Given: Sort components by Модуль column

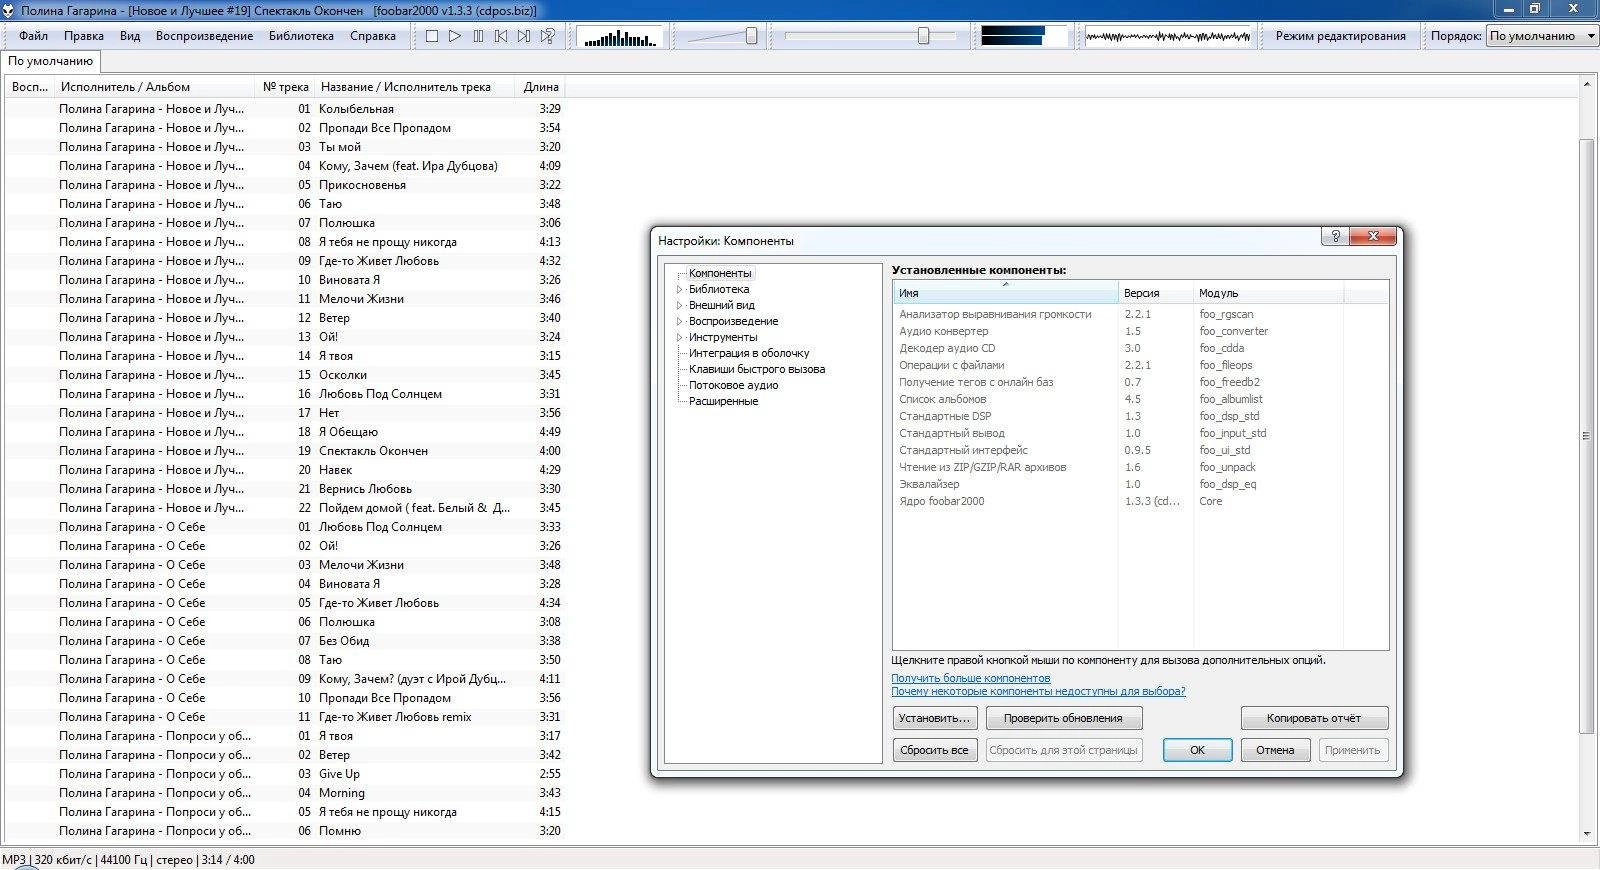Looking at the screenshot, I should 1269,293.
